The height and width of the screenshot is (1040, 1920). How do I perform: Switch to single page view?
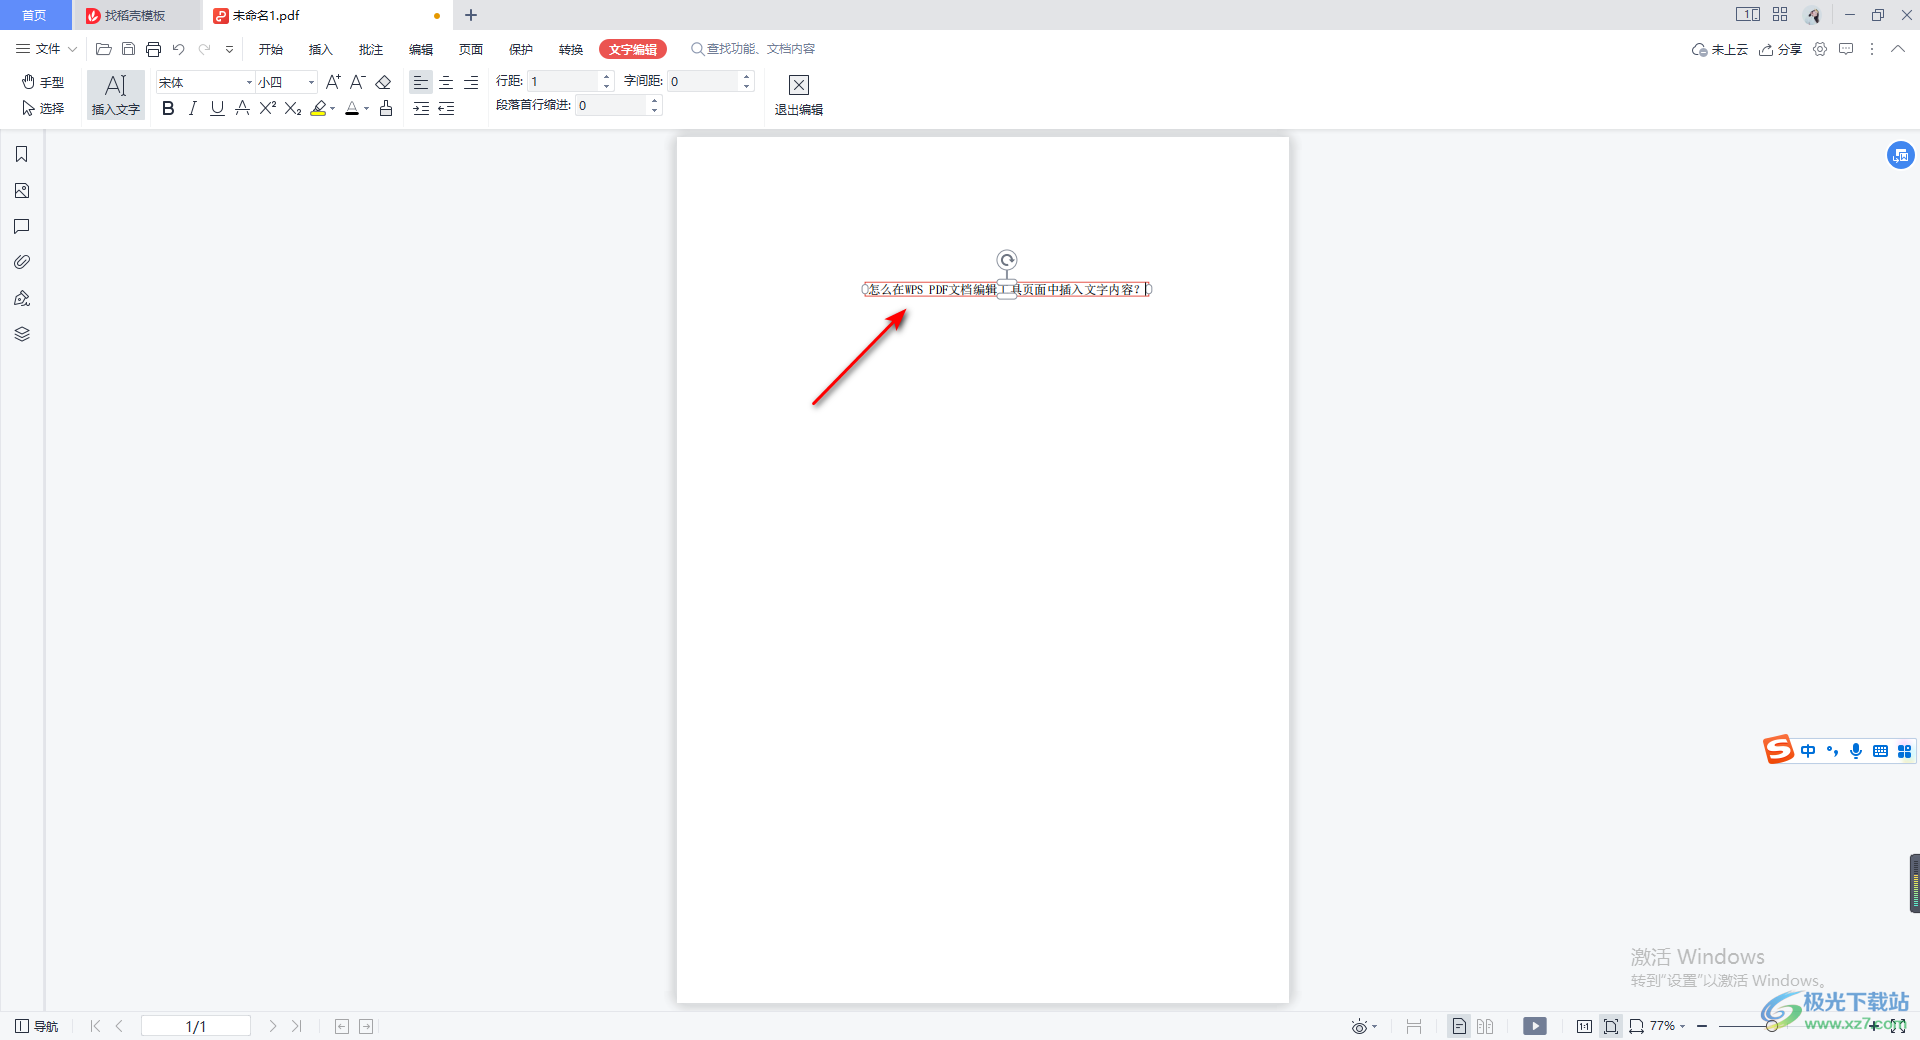1460,1026
